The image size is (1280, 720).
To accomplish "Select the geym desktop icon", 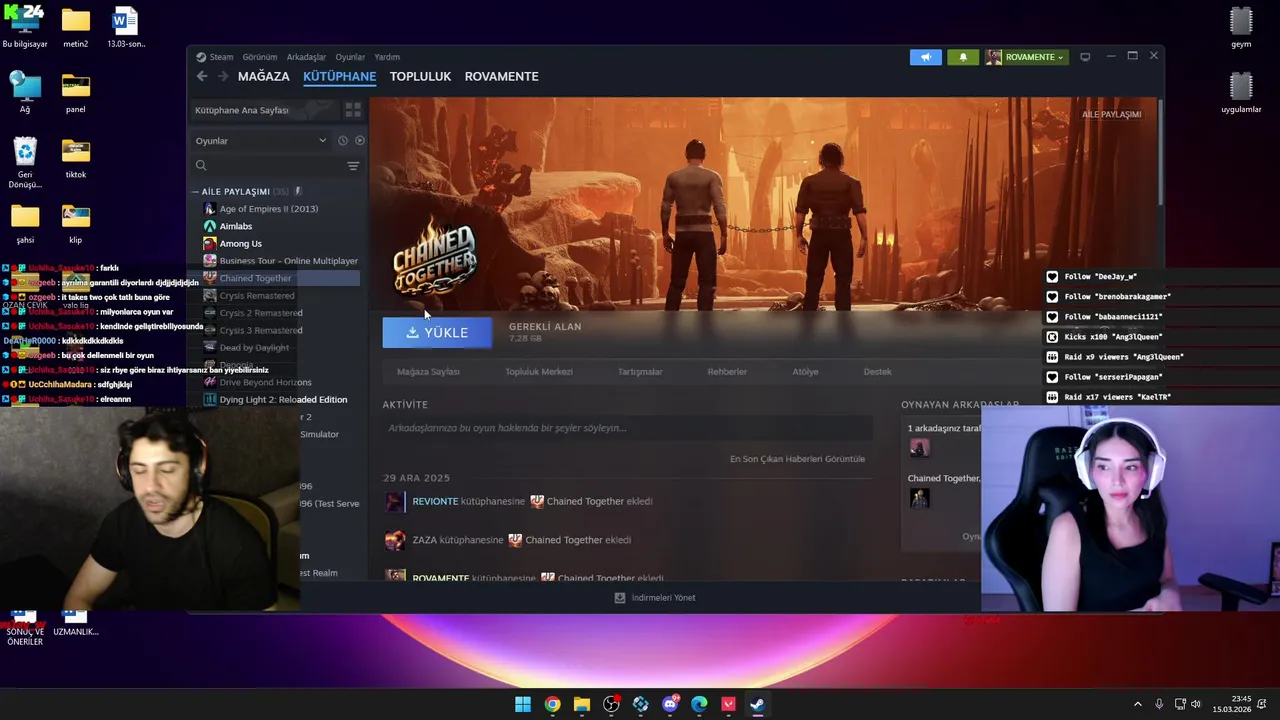I will [x=1241, y=28].
